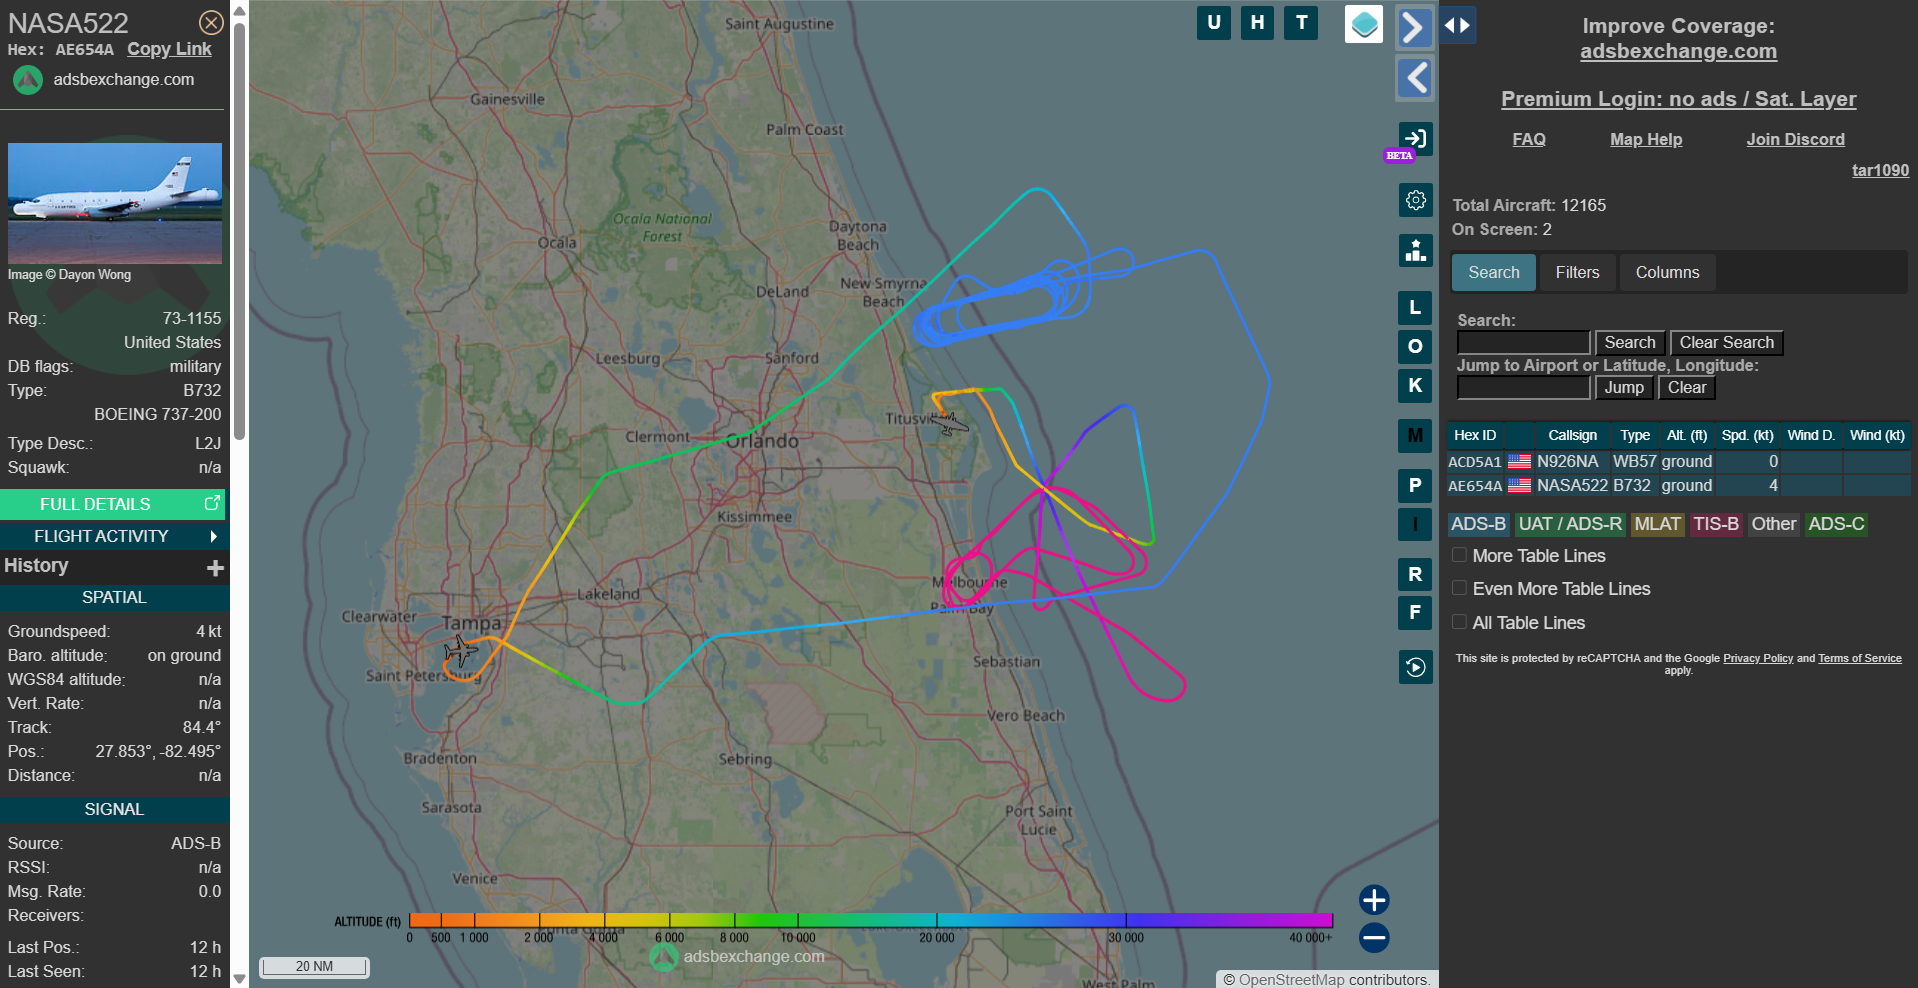Screen dimensions: 1918x988
Task: Enable More Table Lines checkbox
Action: pyautogui.click(x=1460, y=555)
